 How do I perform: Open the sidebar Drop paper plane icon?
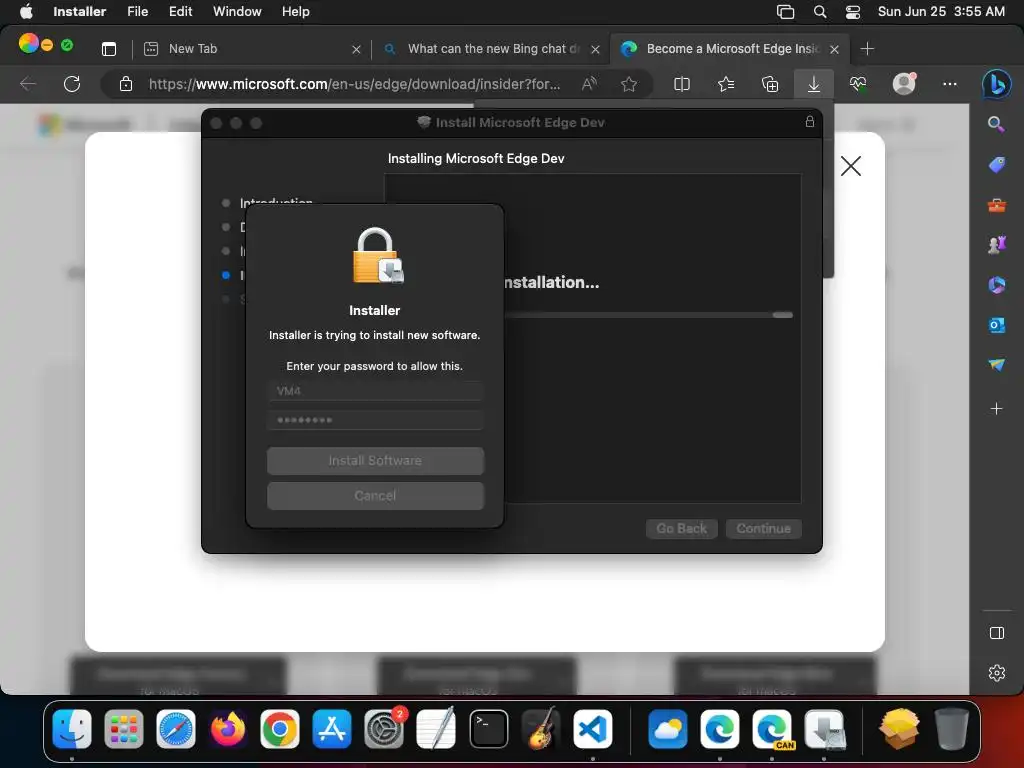point(997,364)
